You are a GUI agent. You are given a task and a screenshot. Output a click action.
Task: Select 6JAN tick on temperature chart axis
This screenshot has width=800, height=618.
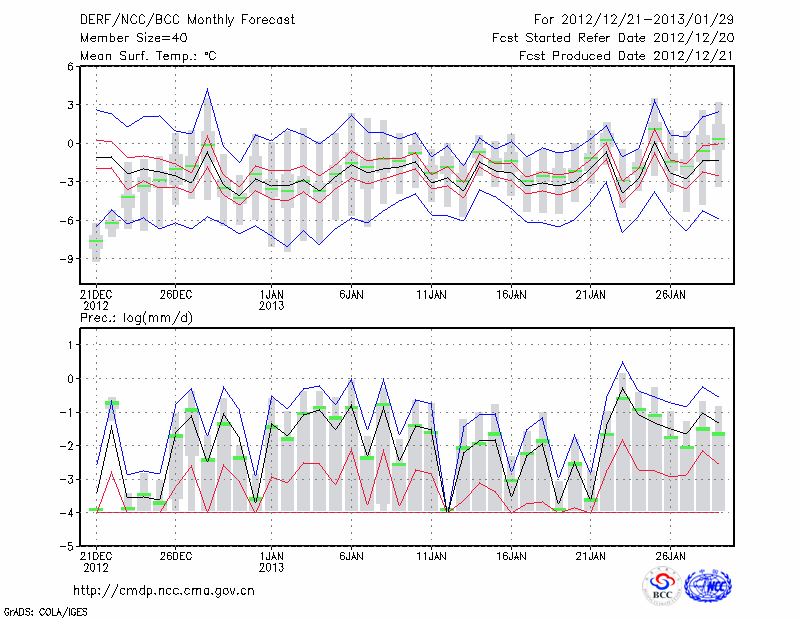coord(351,295)
